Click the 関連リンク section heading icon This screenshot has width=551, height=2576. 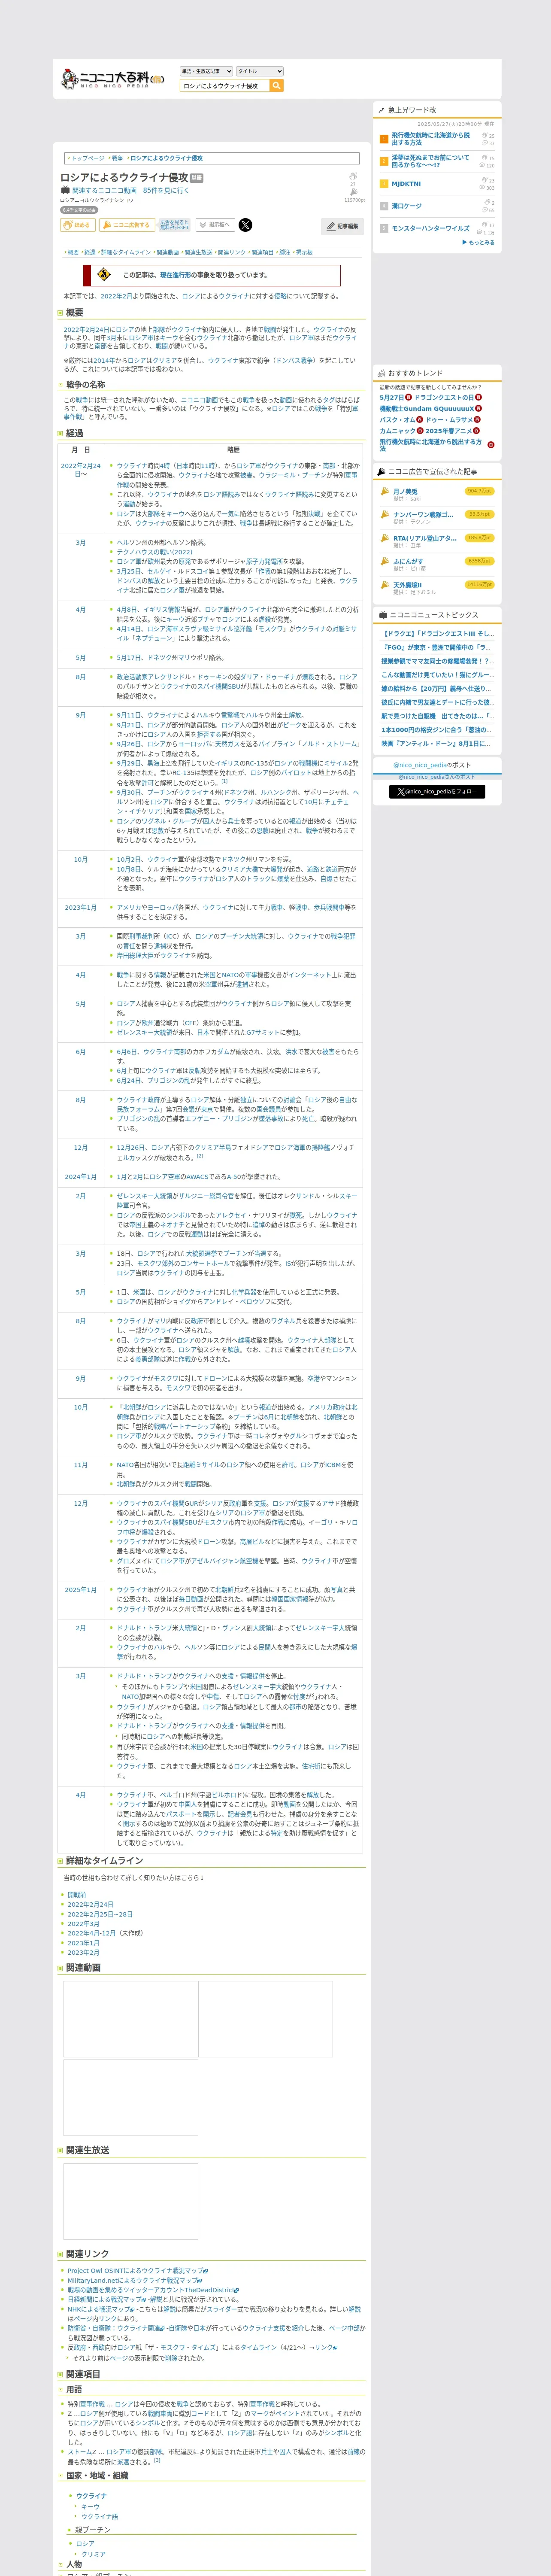pyautogui.click(x=60, y=2254)
